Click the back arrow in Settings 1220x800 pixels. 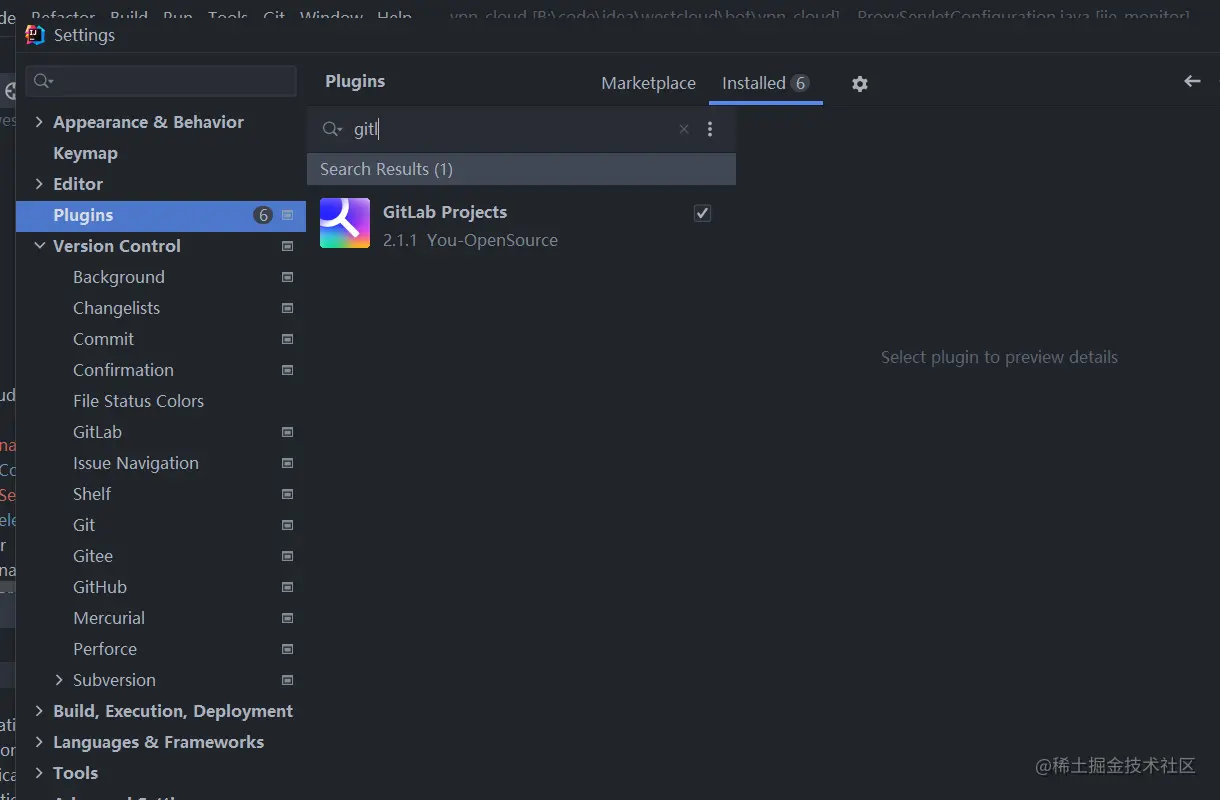(x=1192, y=81)
